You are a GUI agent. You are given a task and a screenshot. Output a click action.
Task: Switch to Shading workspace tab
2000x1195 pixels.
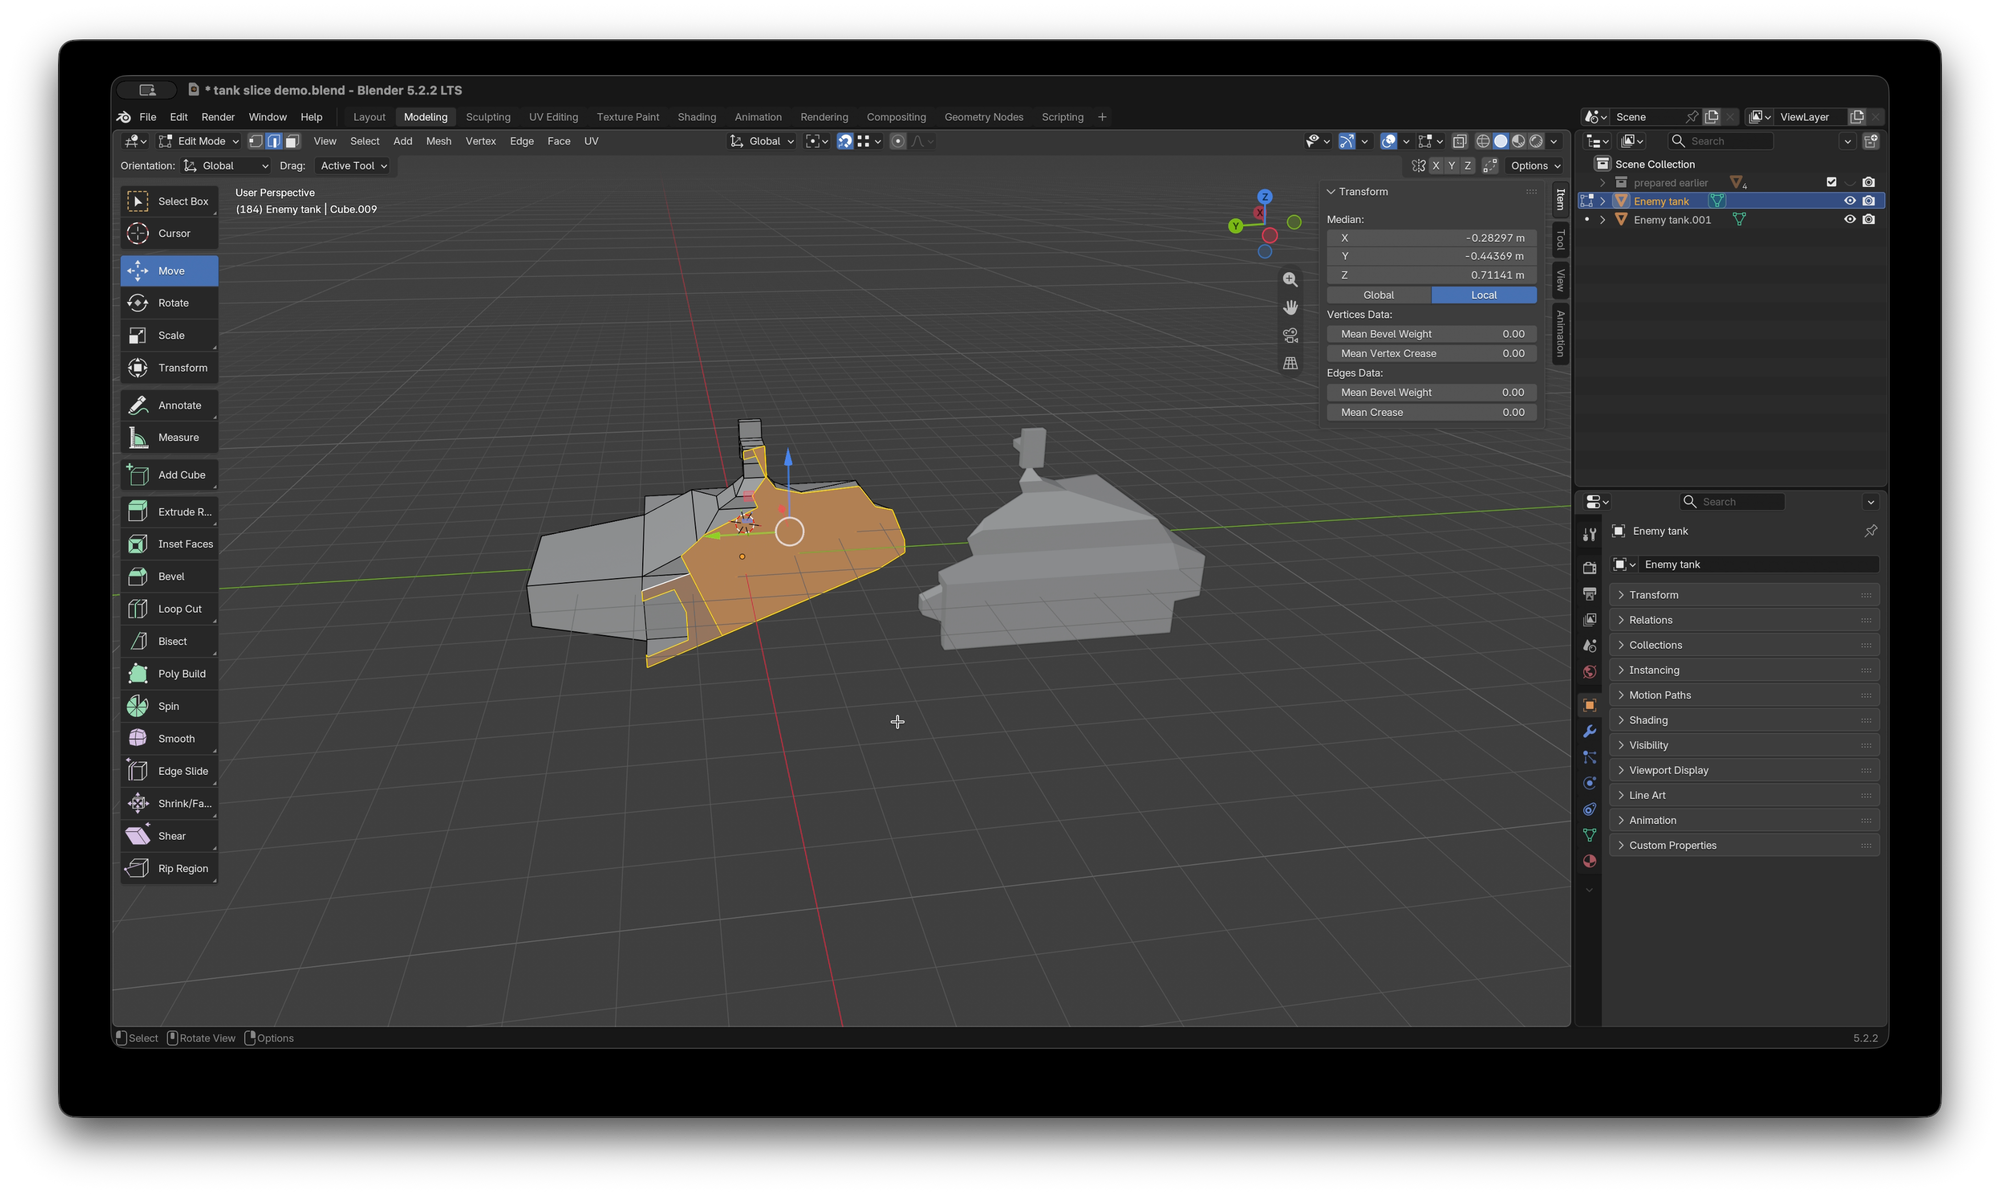tap(697, 117)
